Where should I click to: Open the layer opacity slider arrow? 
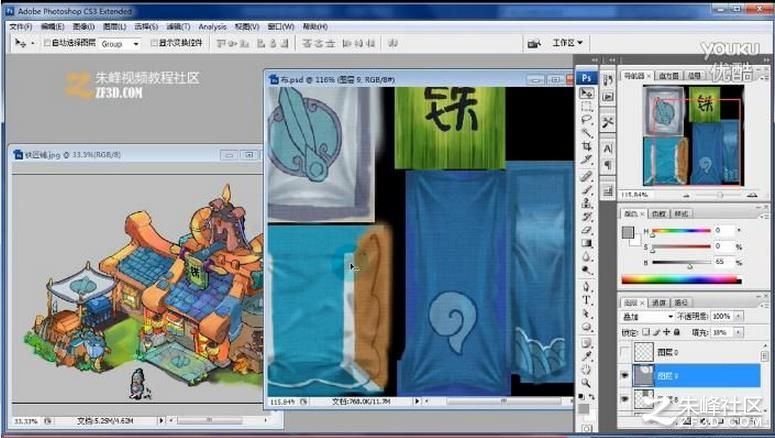point(738,316)
